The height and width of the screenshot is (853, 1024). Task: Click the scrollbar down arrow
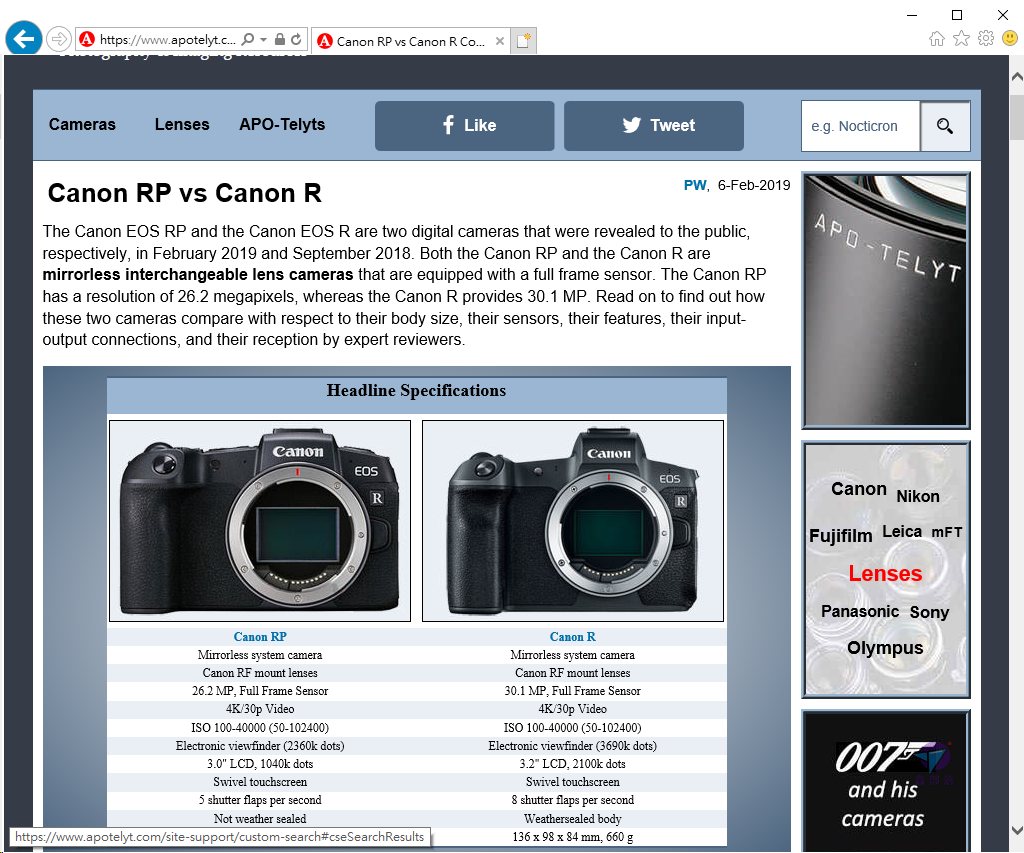click(1017, 829)
